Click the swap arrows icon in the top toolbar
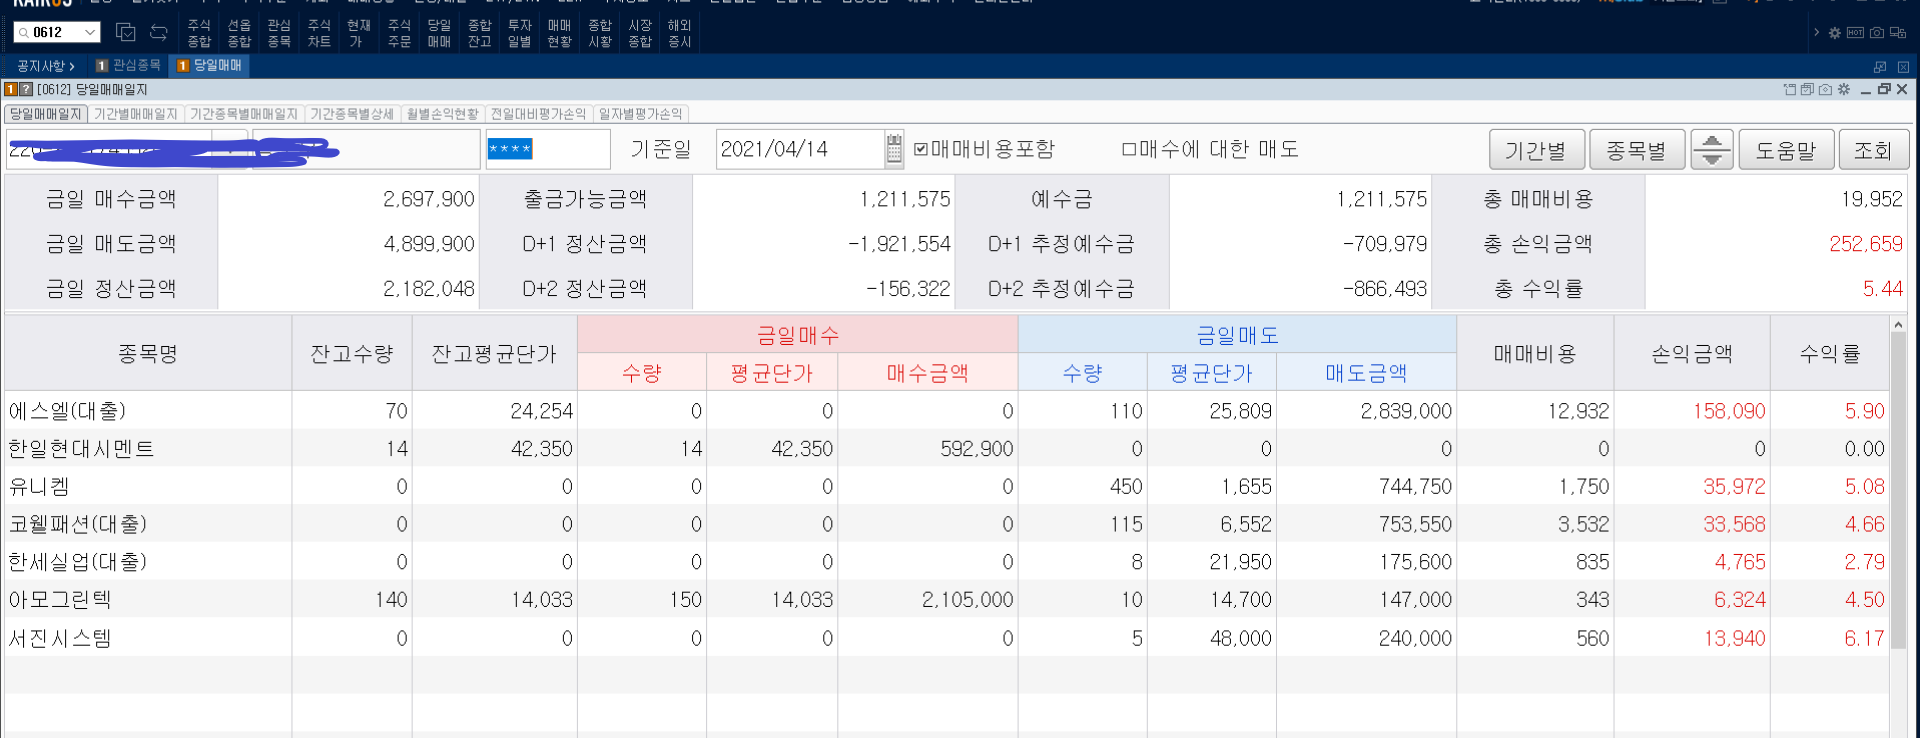The width and height of the screenshot is (1920, 738). (158, 32)
